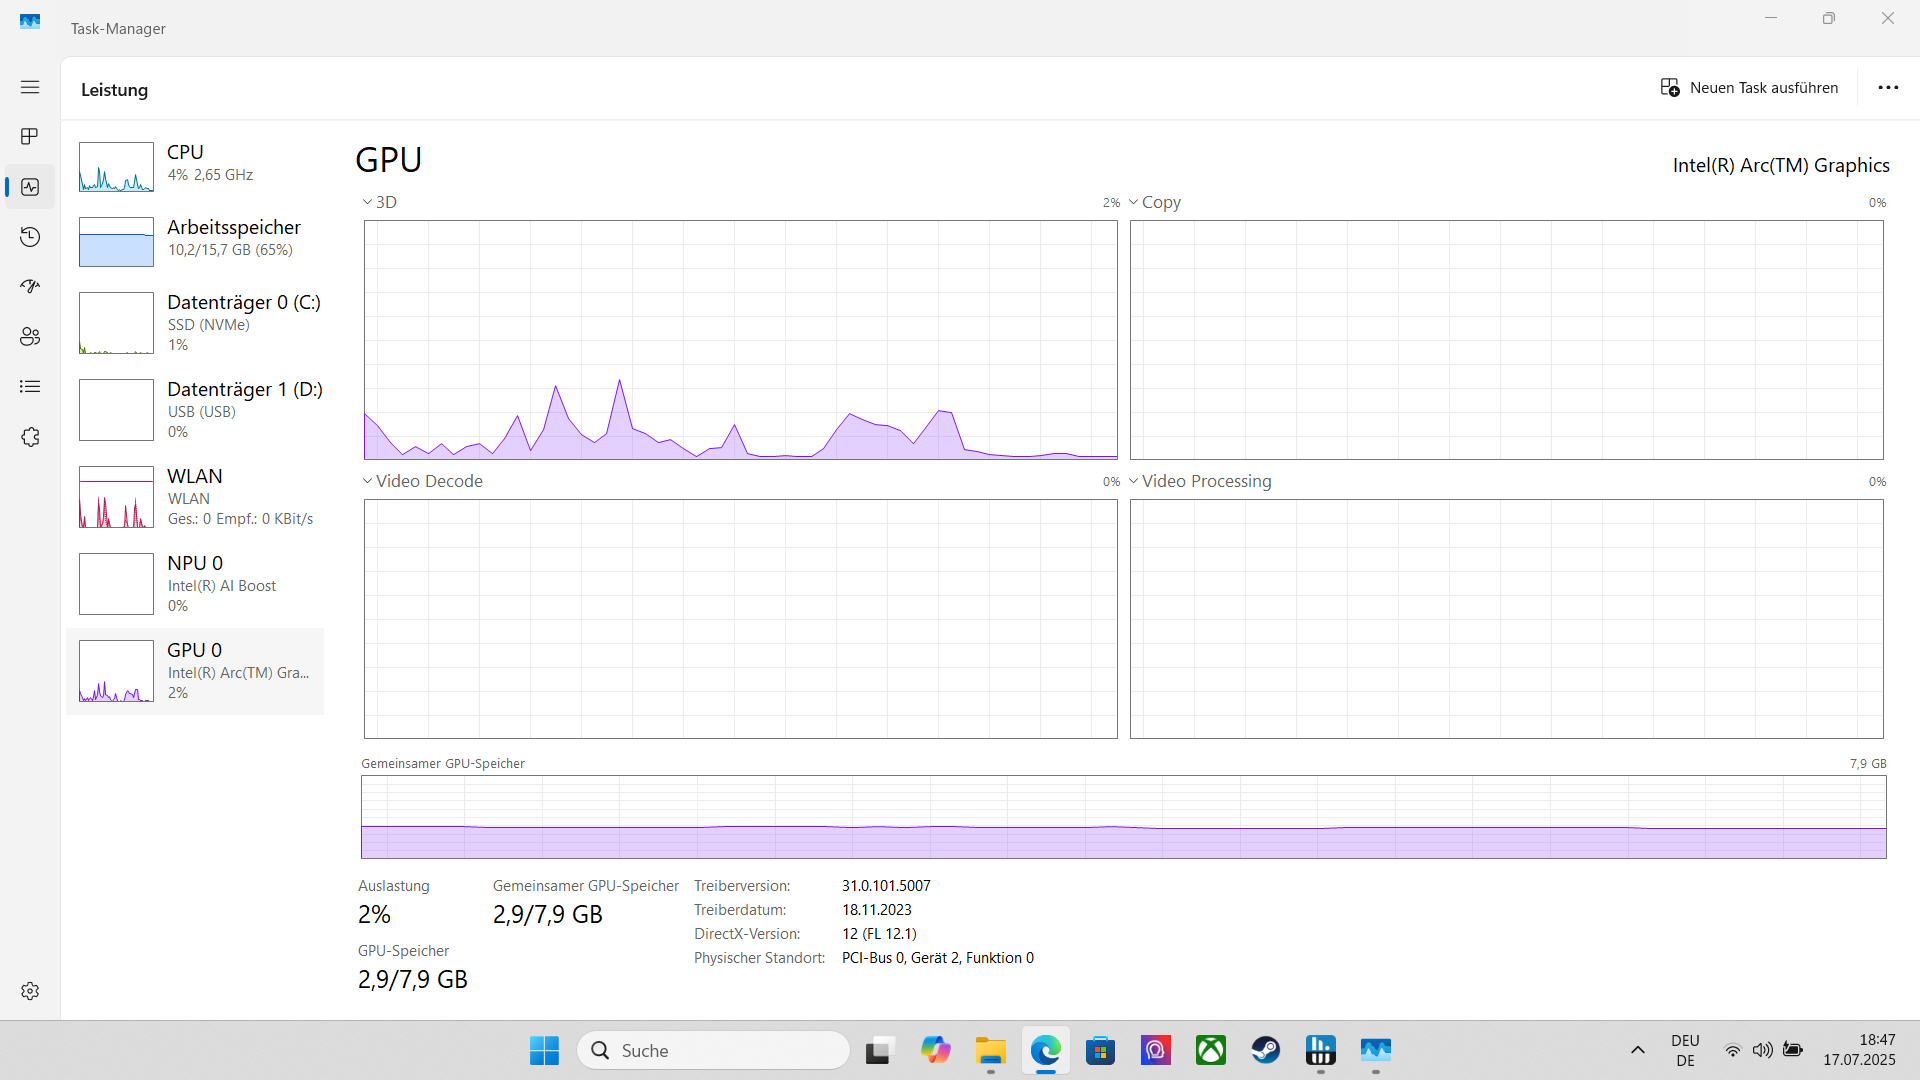Select NPU 0 in the performance list

[x=195, y=583]
